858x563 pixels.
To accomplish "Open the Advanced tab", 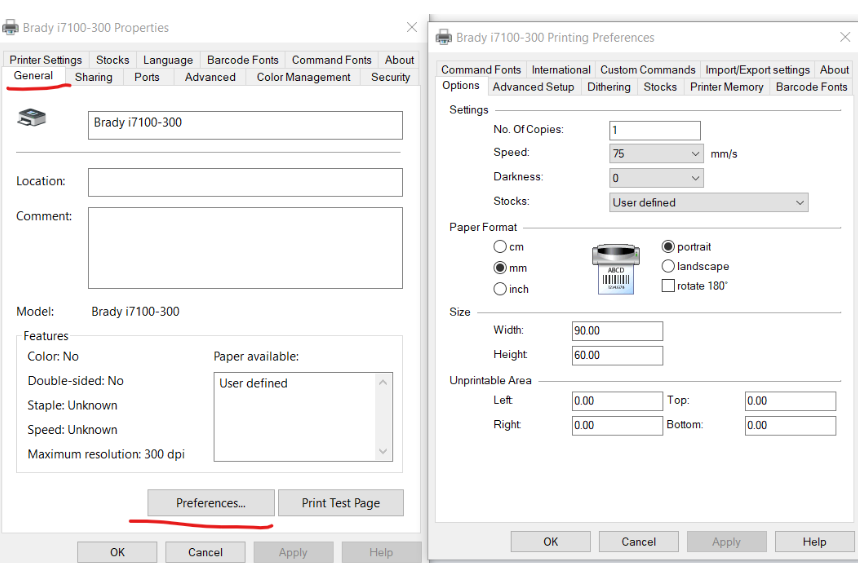I will click(210, 77).
